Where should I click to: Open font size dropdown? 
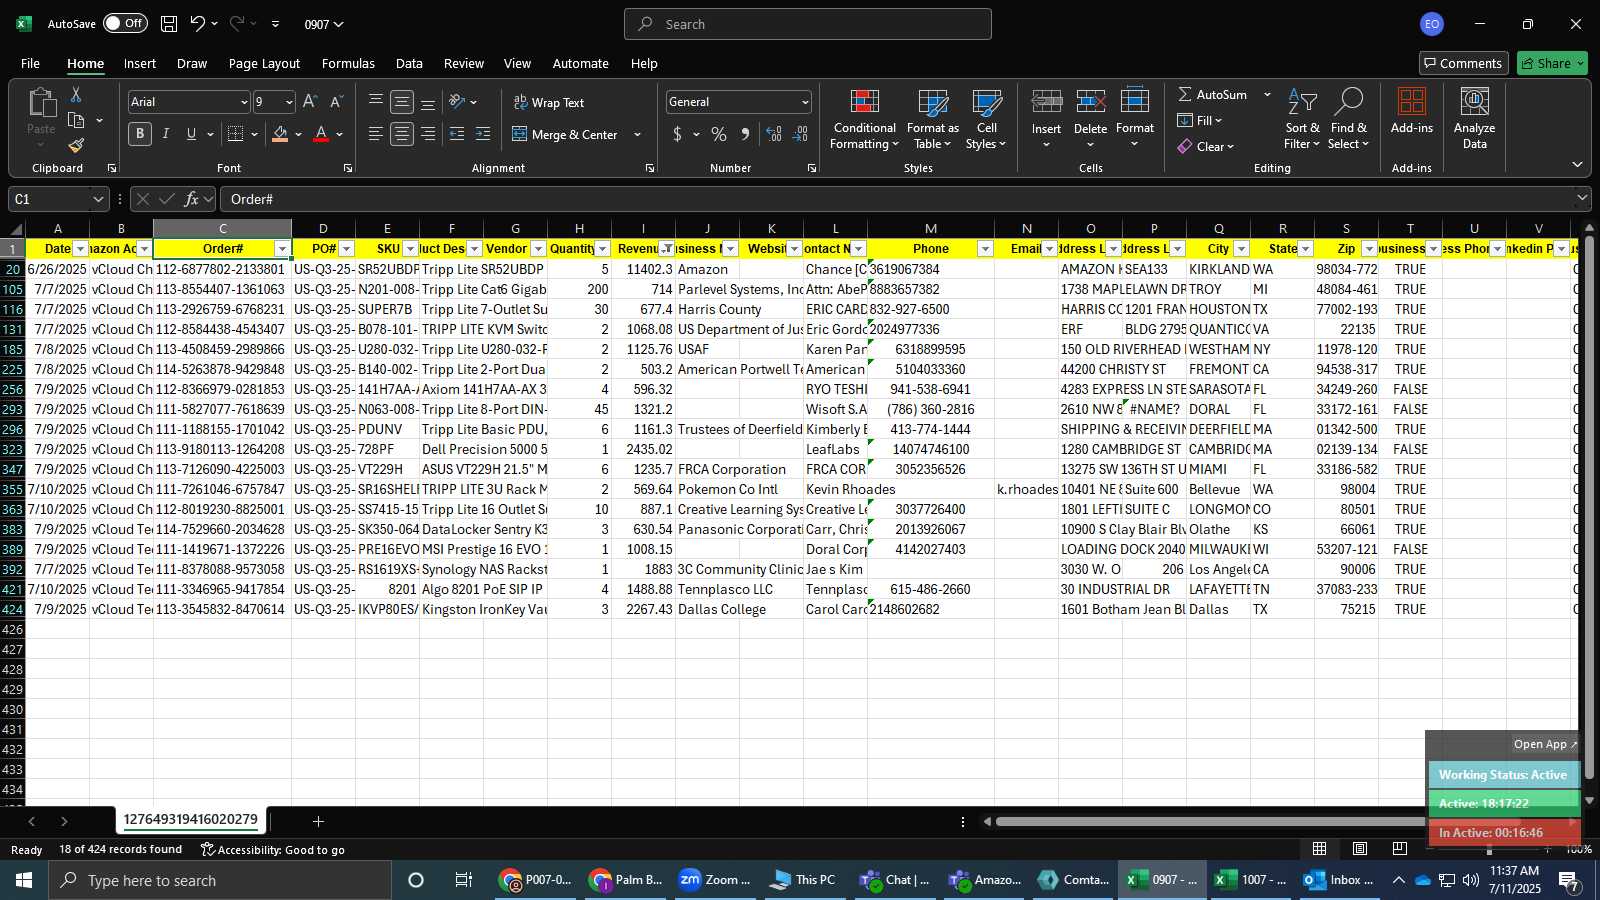click(289, 102)
